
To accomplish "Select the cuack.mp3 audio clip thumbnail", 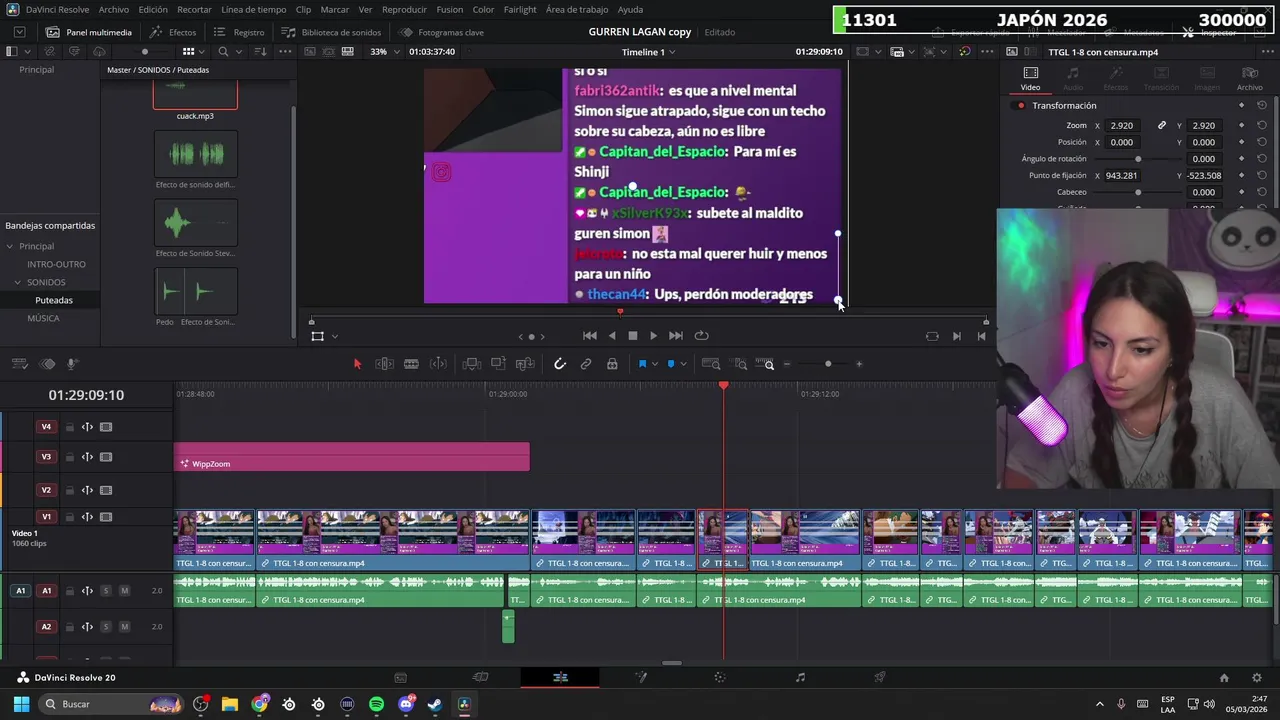I will [x=195, y=96].
